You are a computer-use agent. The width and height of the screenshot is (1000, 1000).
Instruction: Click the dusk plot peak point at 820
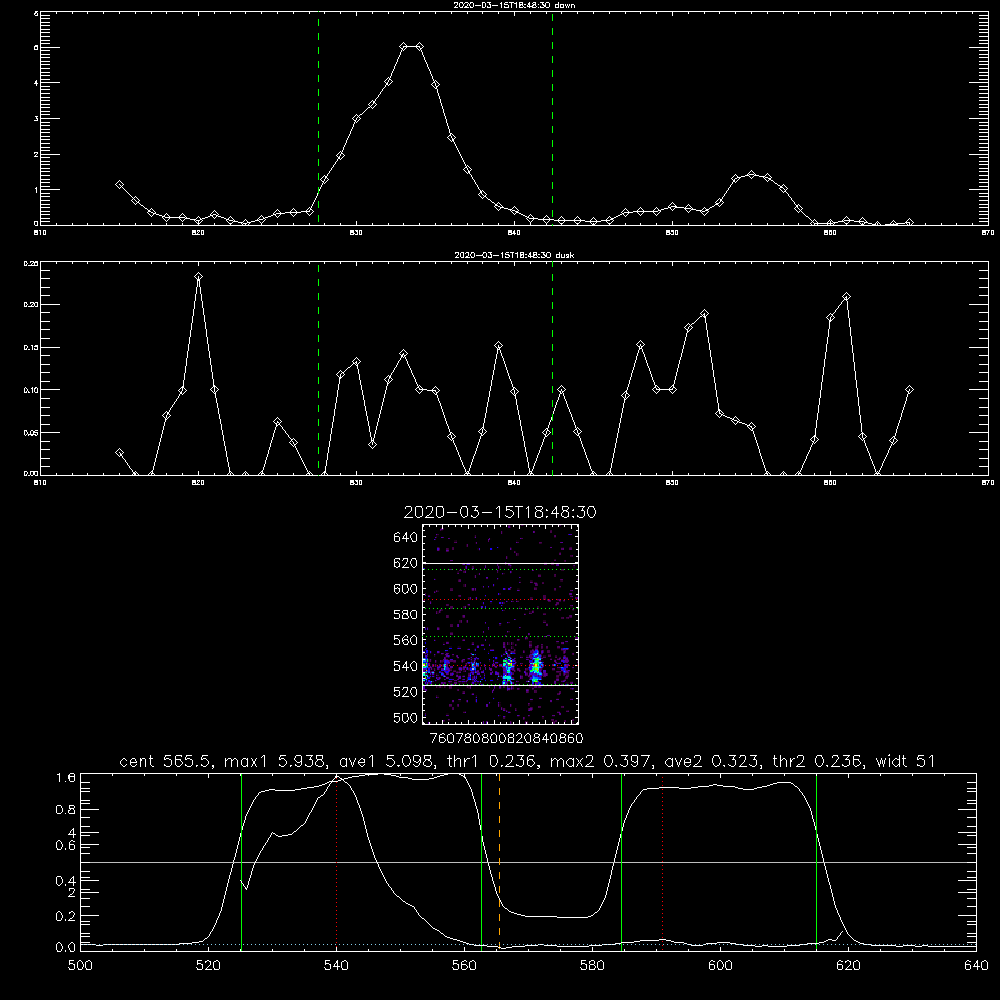coord(198,277)
